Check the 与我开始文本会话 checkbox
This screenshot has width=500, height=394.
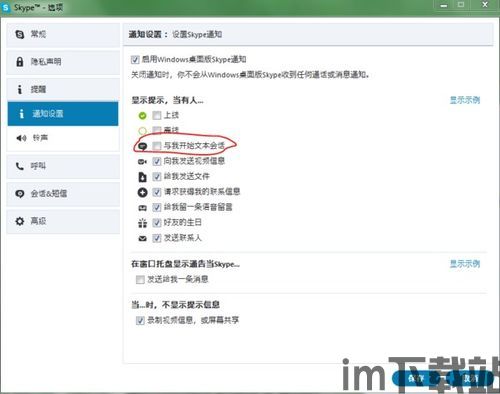(156, 146)
